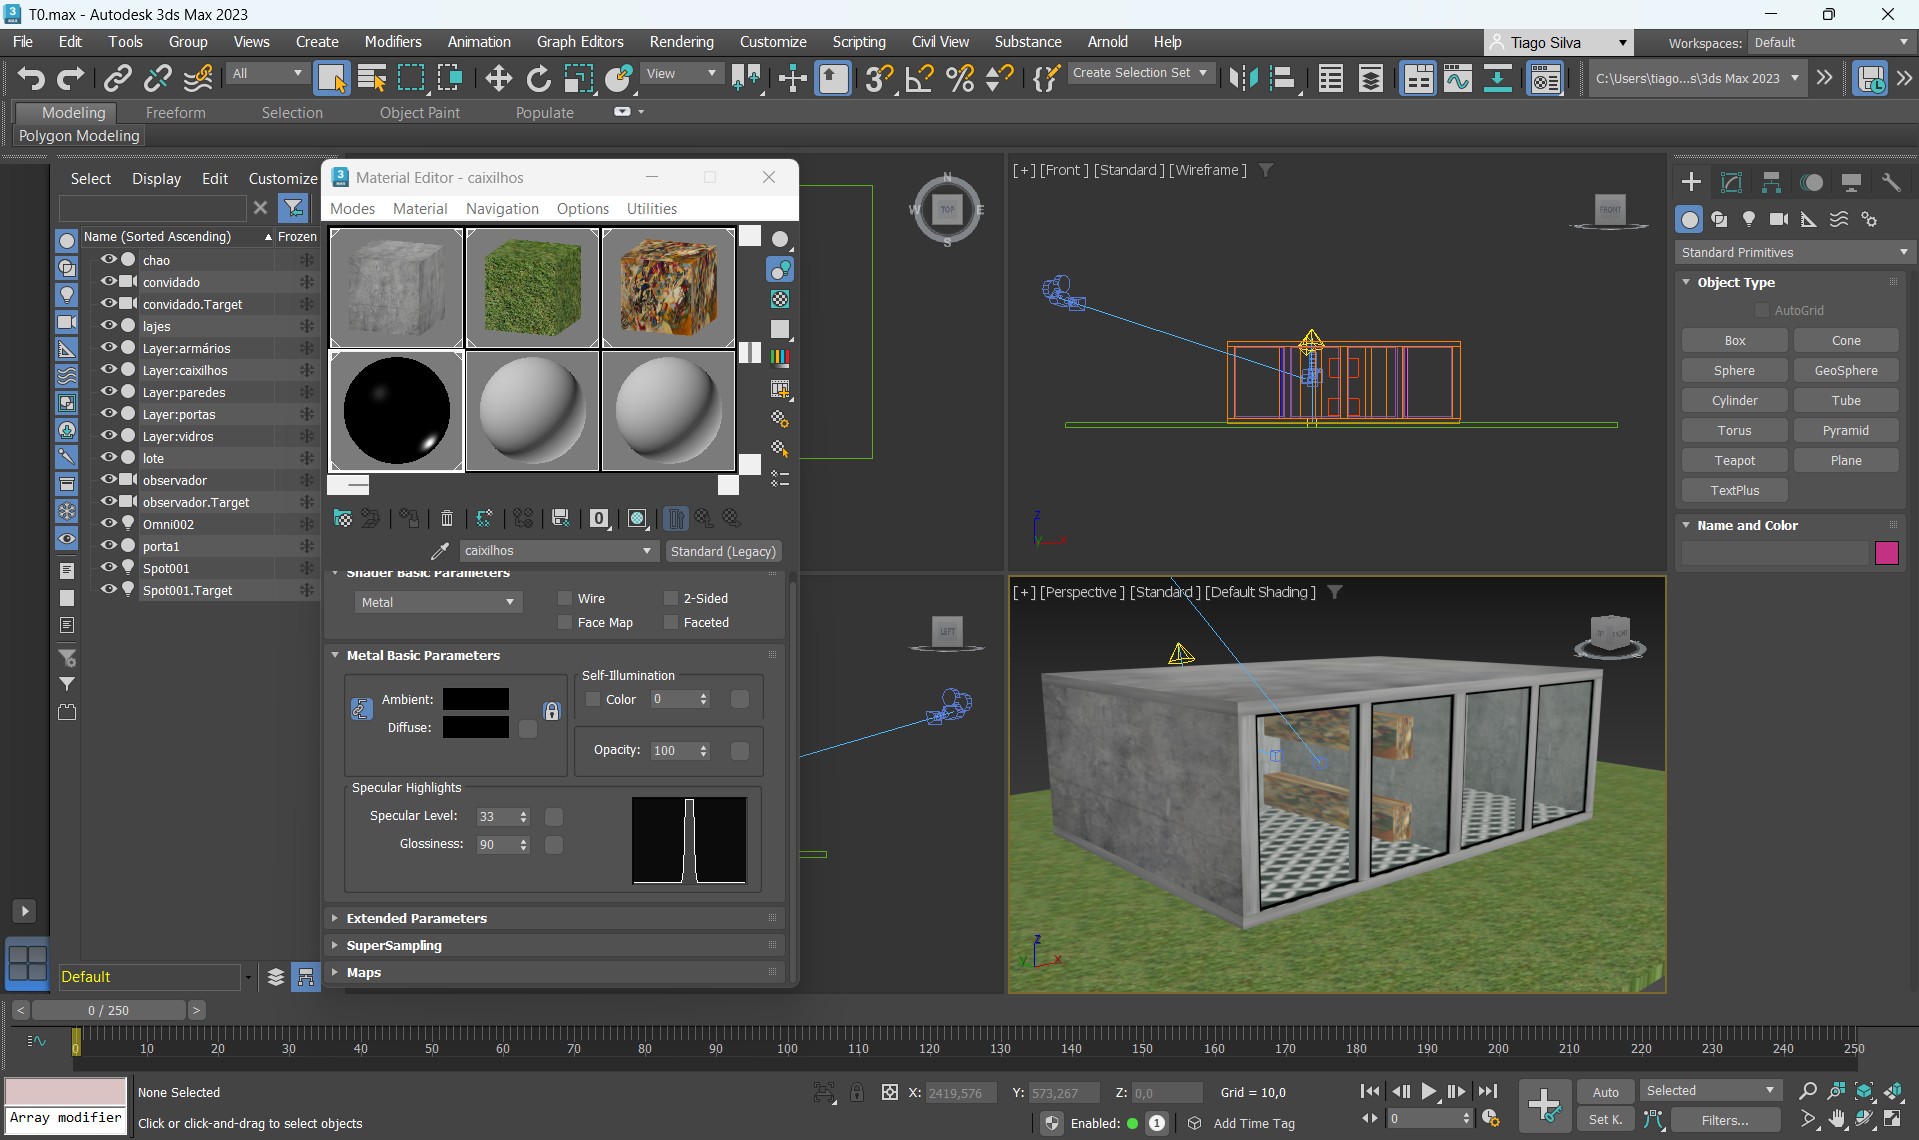Pick material from object eyedropper
The height and width of the screenshot is (1140, 1919).
(439, 551)
